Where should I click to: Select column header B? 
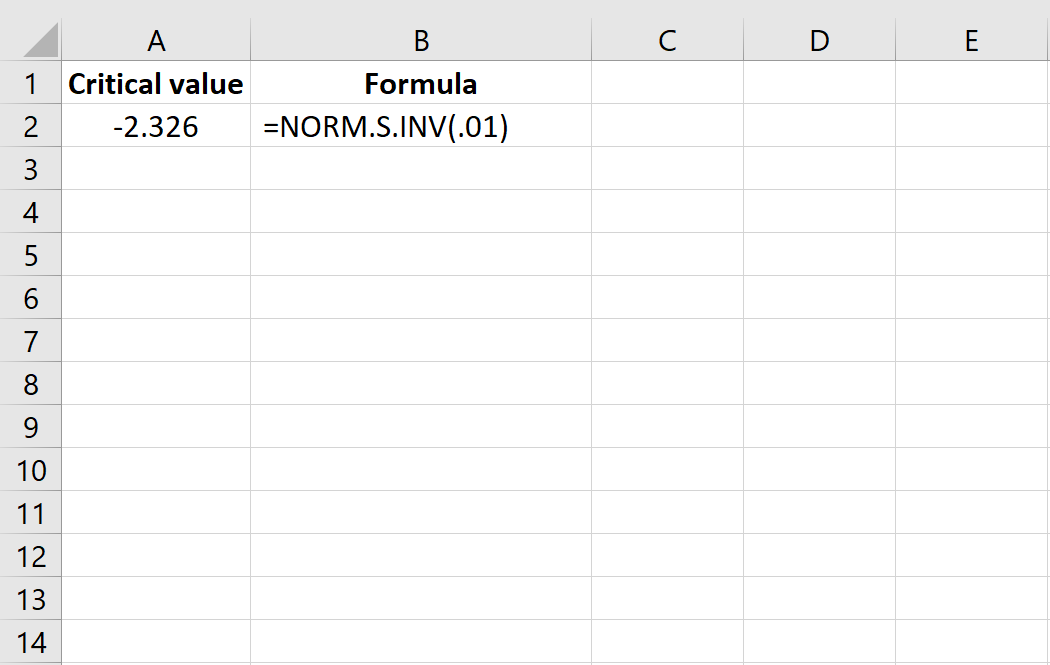pos(421,40)
